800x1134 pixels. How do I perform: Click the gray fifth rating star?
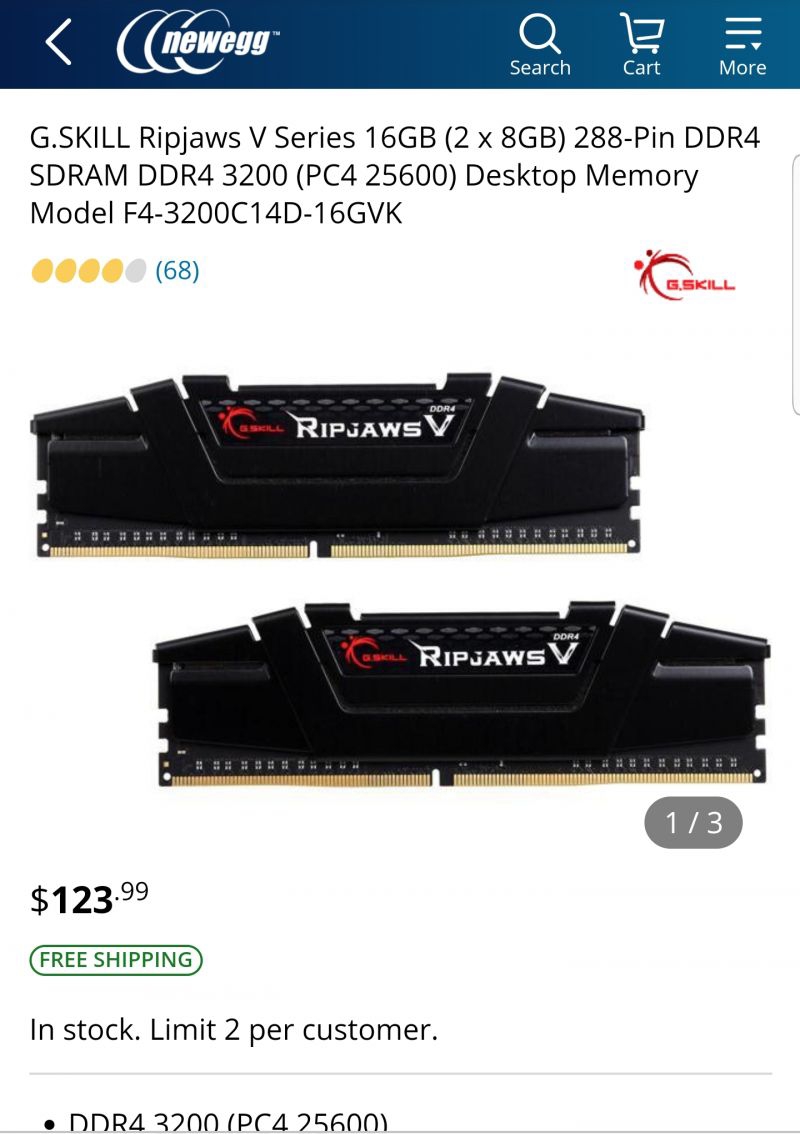click(135, 271)
